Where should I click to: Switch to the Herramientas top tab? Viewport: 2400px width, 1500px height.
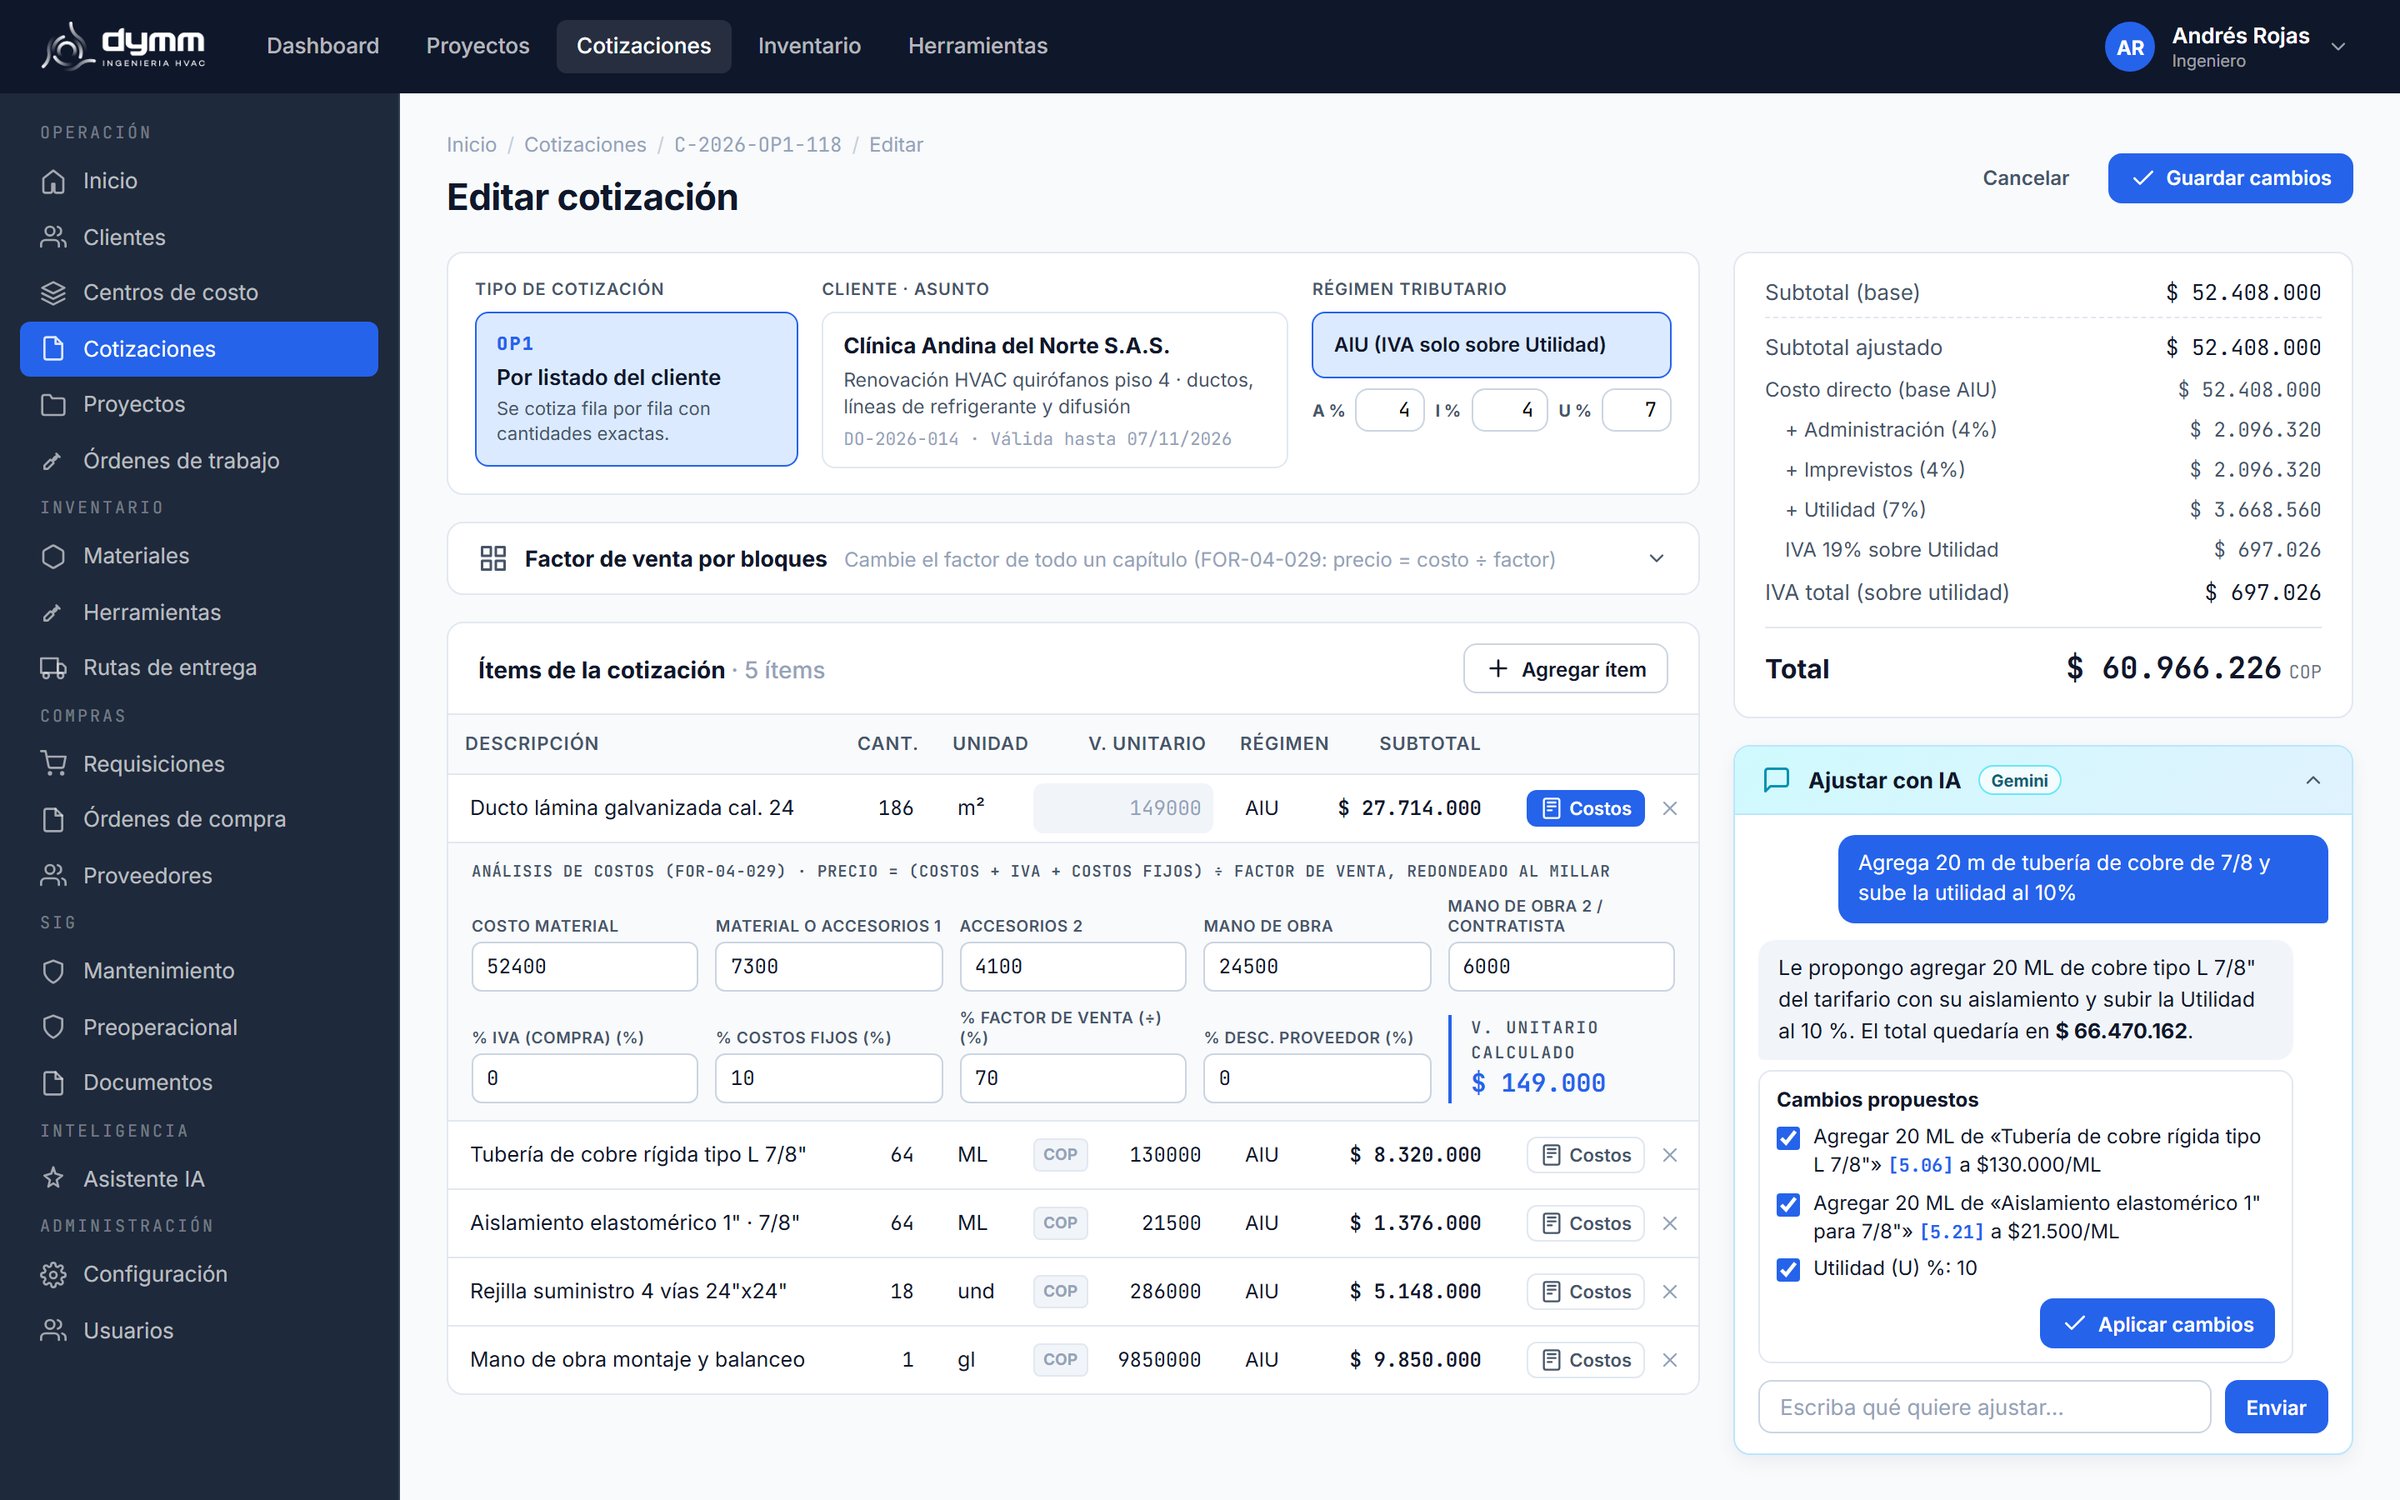pos(977,46)
